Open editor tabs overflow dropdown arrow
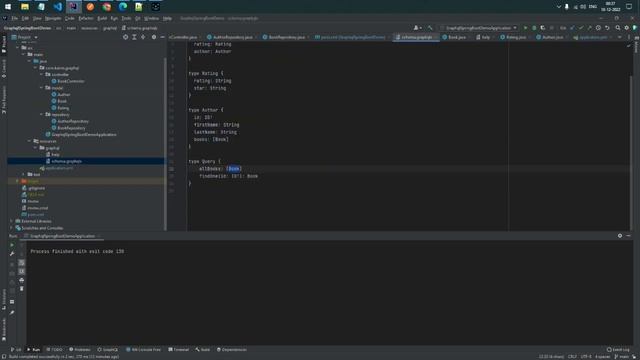This screenshot has width=640, height=360. 620,37
